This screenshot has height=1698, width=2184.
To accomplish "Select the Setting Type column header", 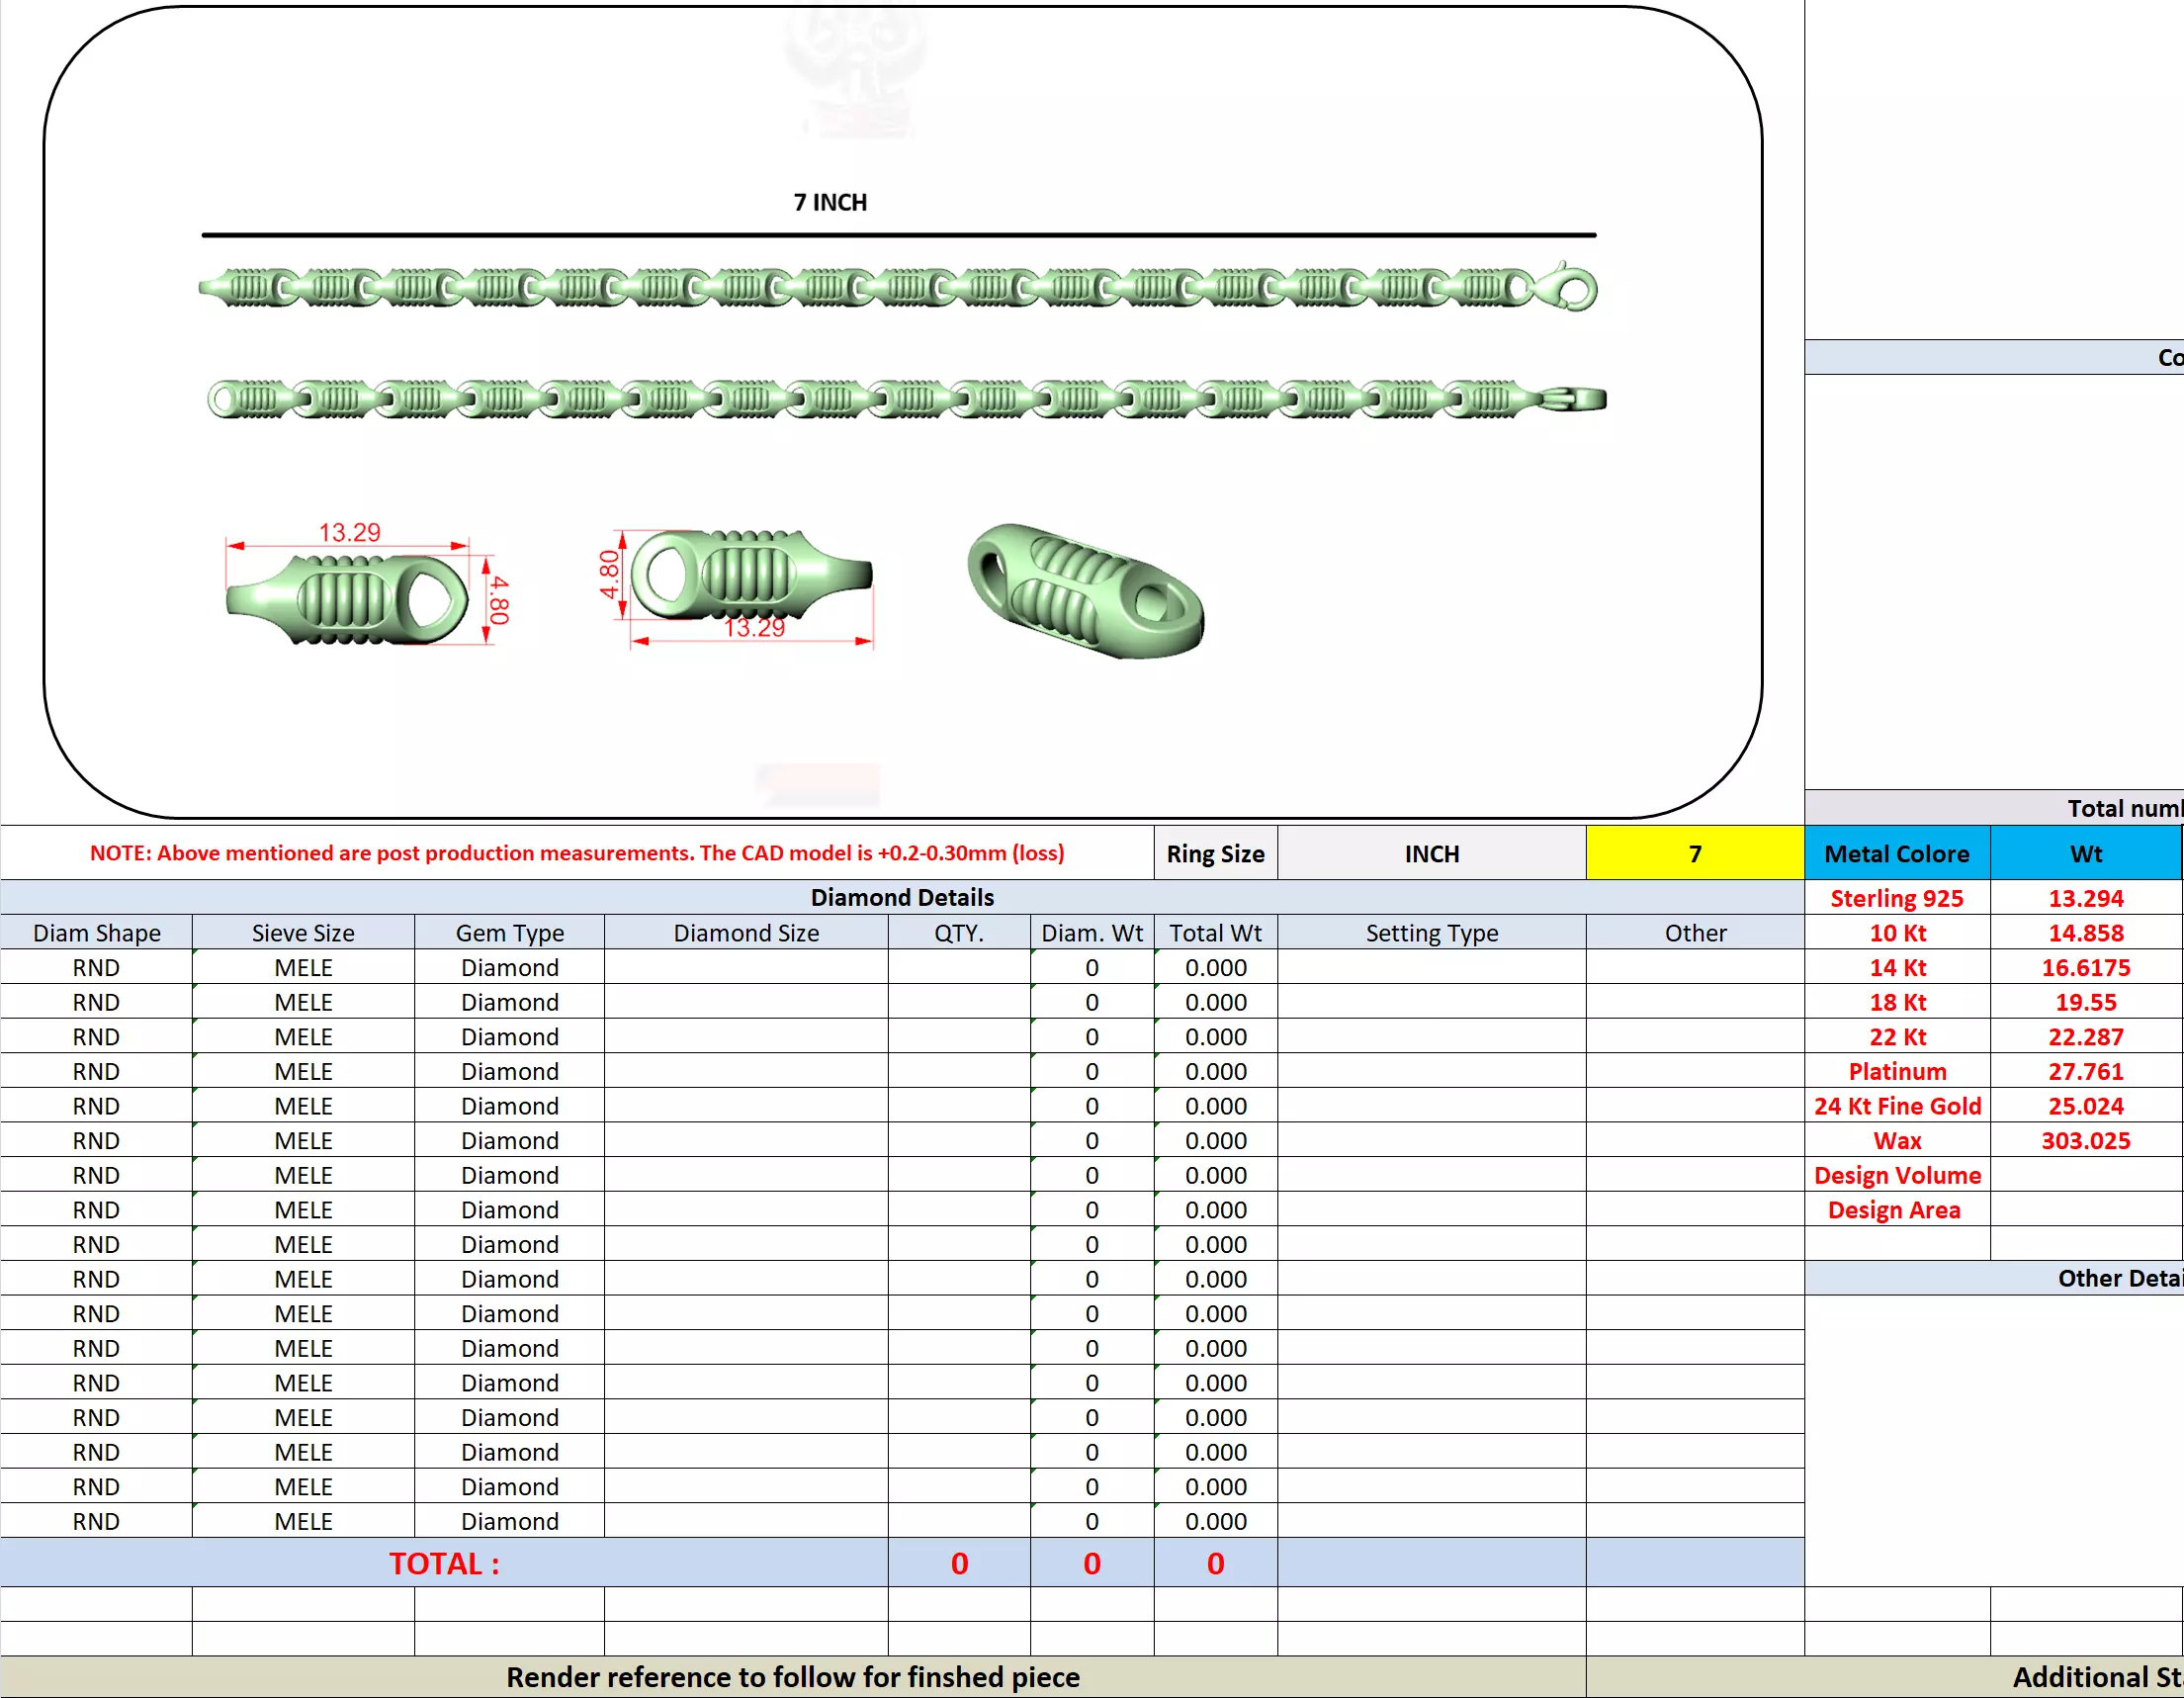I will pyautogui.click(x=1431, y=932).
